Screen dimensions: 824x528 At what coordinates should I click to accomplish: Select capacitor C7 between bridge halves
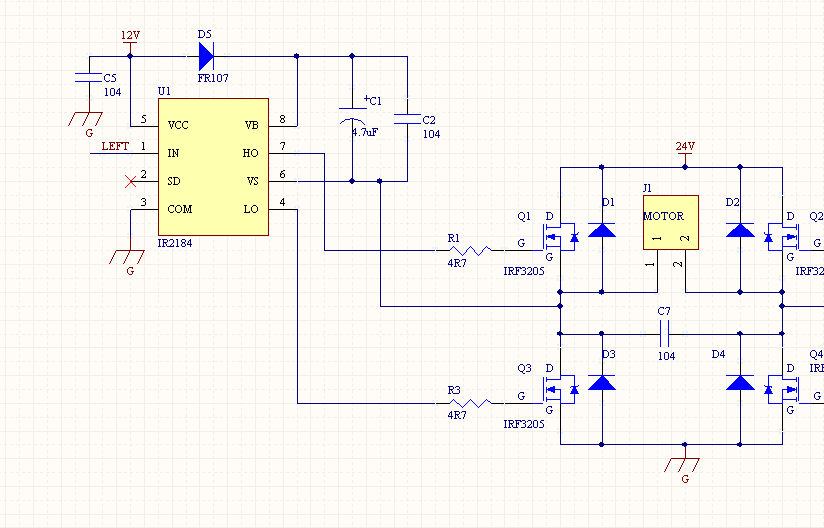[x=664, y=334]
